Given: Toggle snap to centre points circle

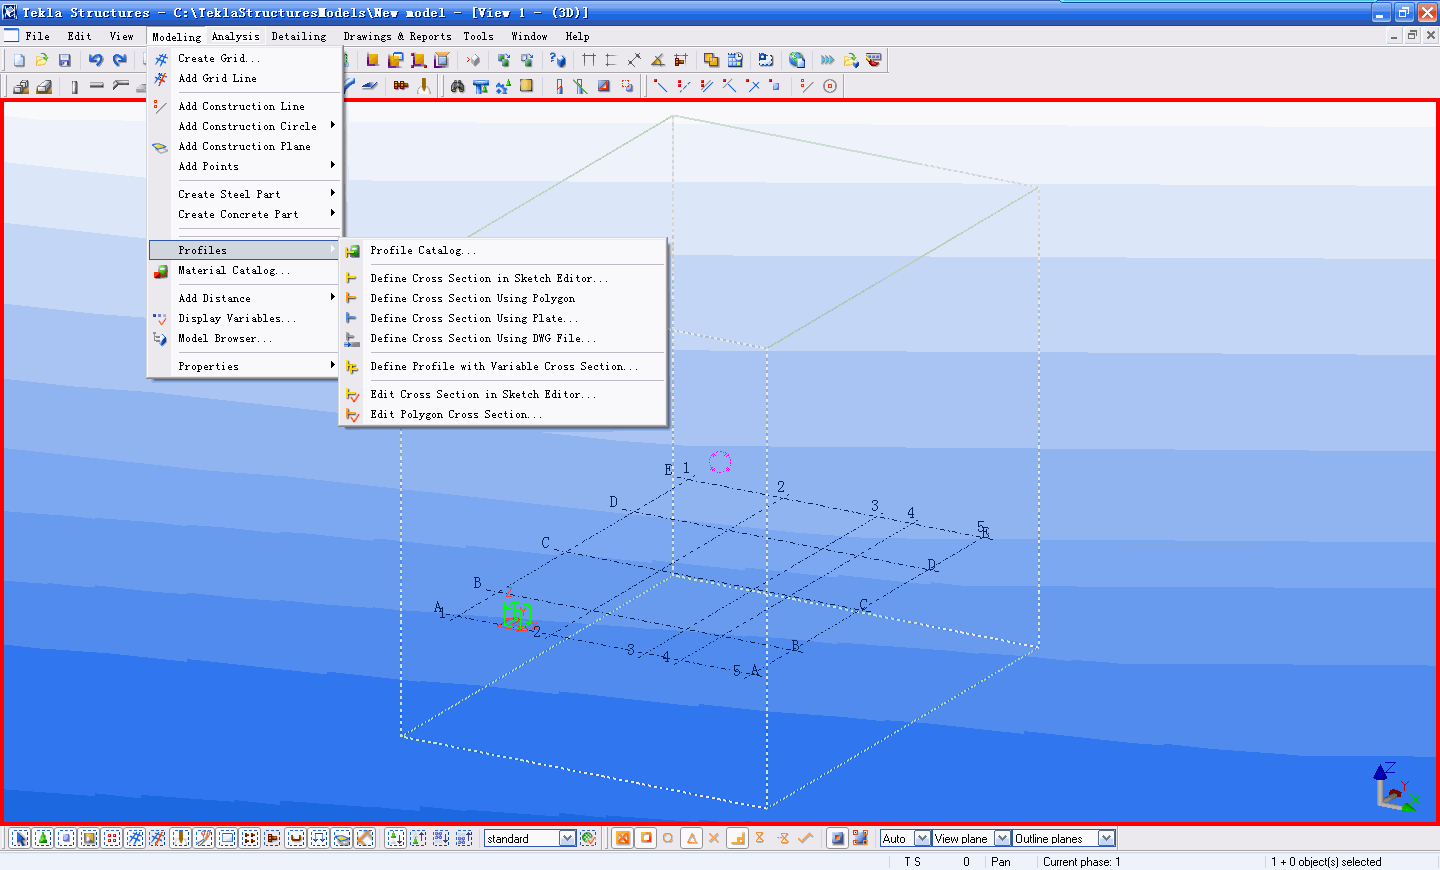Looking at the screenshot, I should point(668,838).
